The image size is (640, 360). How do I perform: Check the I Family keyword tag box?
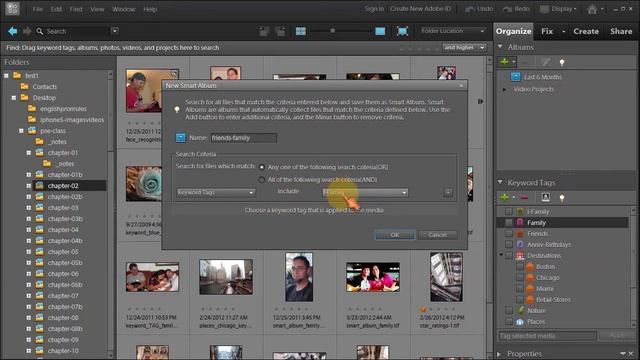tap(509, 211)
